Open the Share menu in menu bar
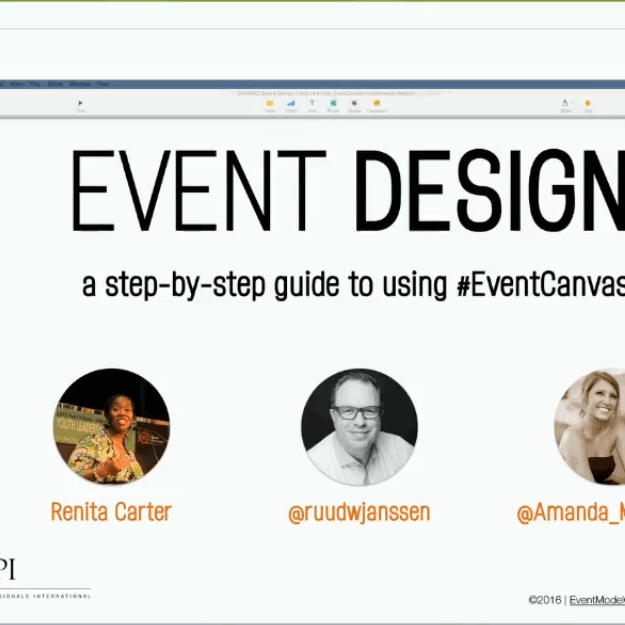This screenshot has width=625, height=625. click(x=55, y=84)
